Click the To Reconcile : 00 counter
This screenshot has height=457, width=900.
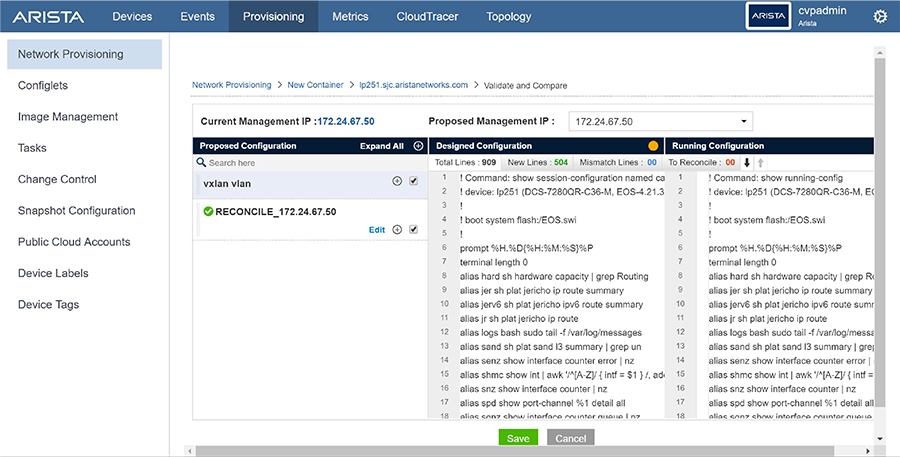701,162
